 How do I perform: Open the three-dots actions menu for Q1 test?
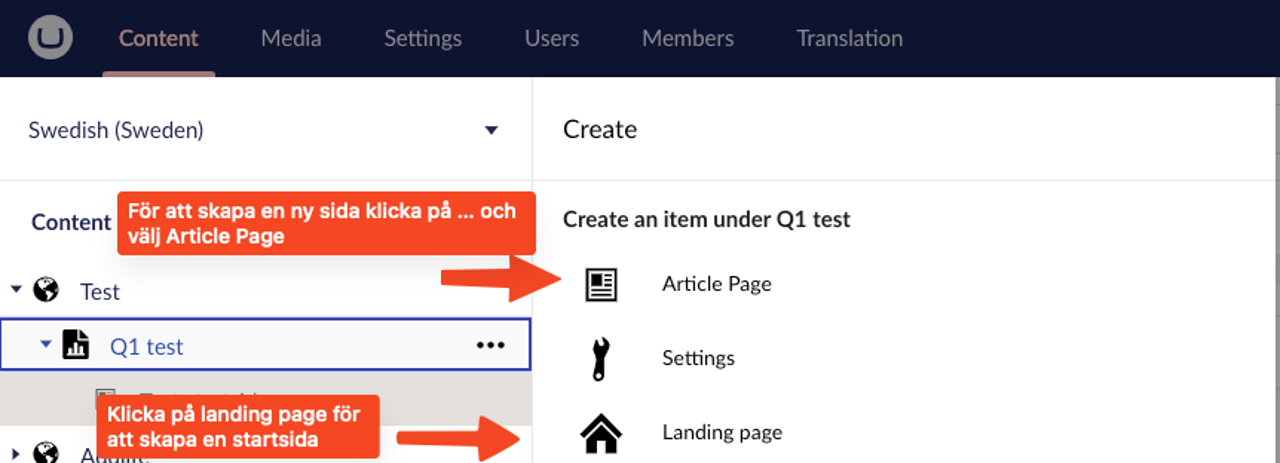click(x=490, y=345)
